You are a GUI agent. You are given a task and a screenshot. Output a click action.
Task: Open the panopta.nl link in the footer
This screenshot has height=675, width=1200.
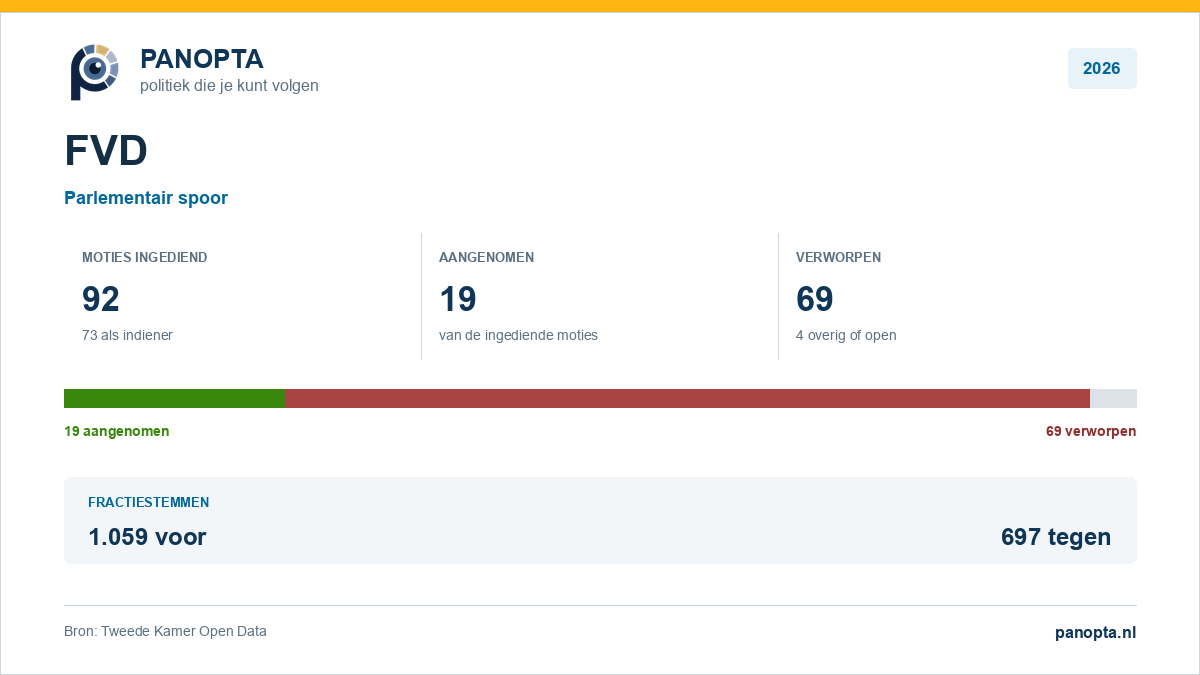click(x=1096, y=633)
